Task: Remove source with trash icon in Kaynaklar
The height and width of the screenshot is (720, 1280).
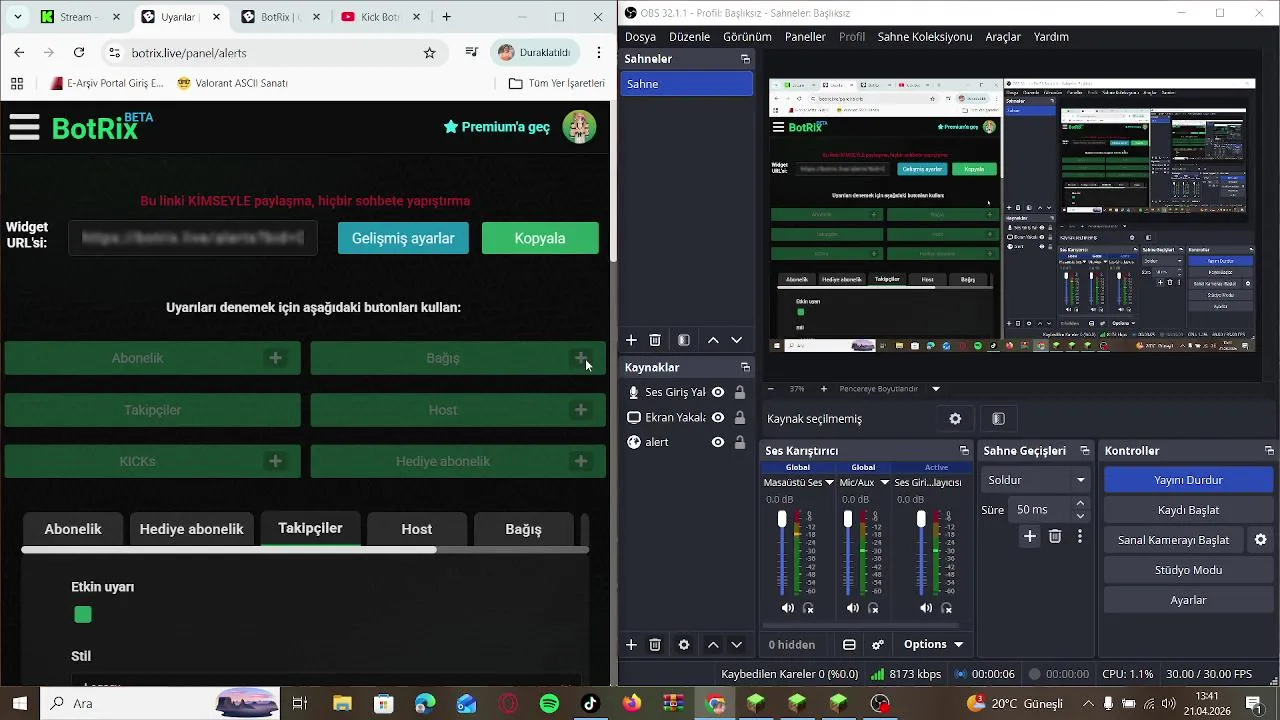Action: (655, 645)
